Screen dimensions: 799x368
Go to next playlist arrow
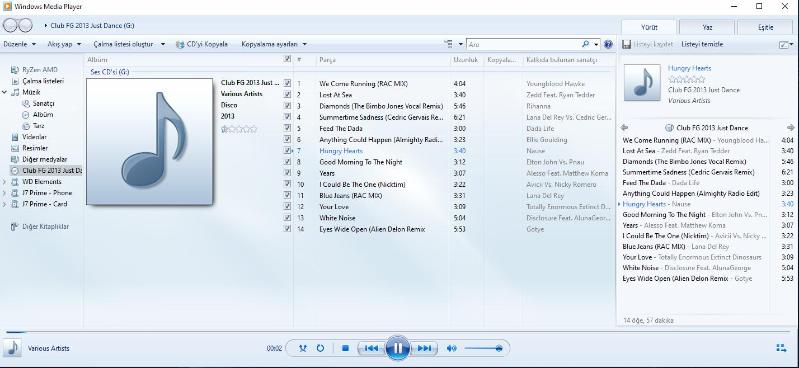(790, 127)
